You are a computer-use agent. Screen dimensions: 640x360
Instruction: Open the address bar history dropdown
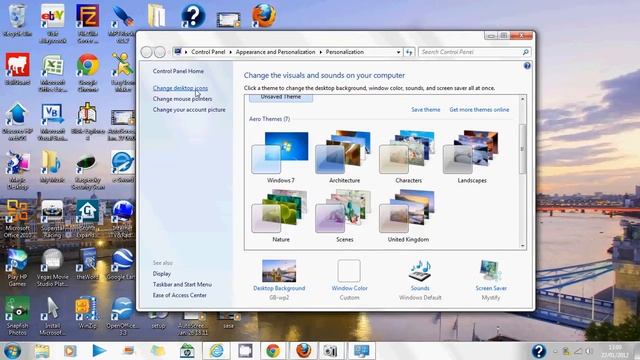tap(398, 52)
